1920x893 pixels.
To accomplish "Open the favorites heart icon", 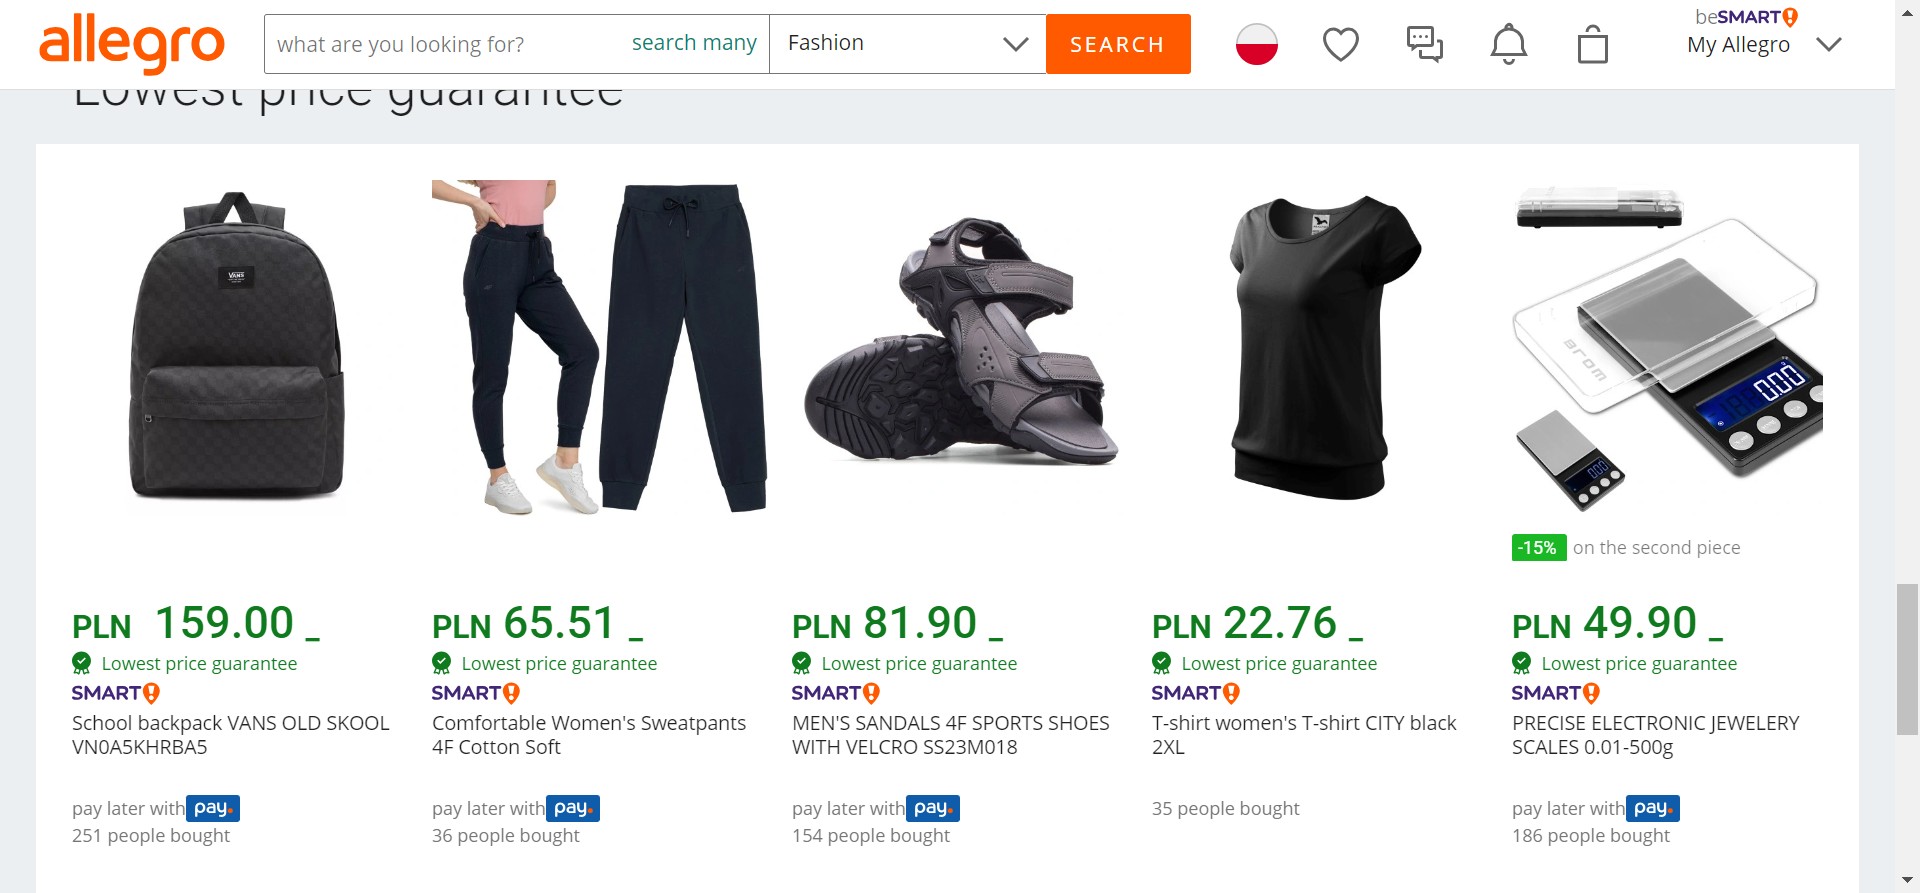I will [1340, 44].
